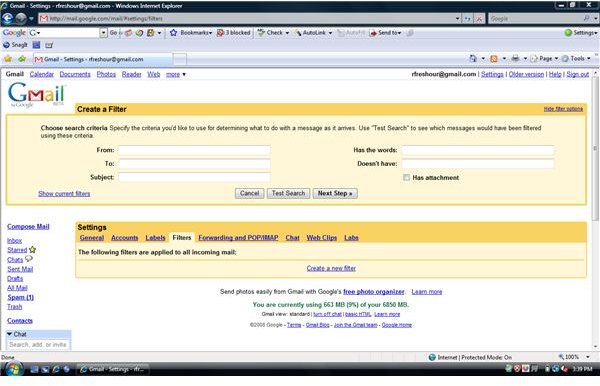Viewport: 600px width, 386px height.
Task: Open the new blank tab button
Action: click(180, 59)
